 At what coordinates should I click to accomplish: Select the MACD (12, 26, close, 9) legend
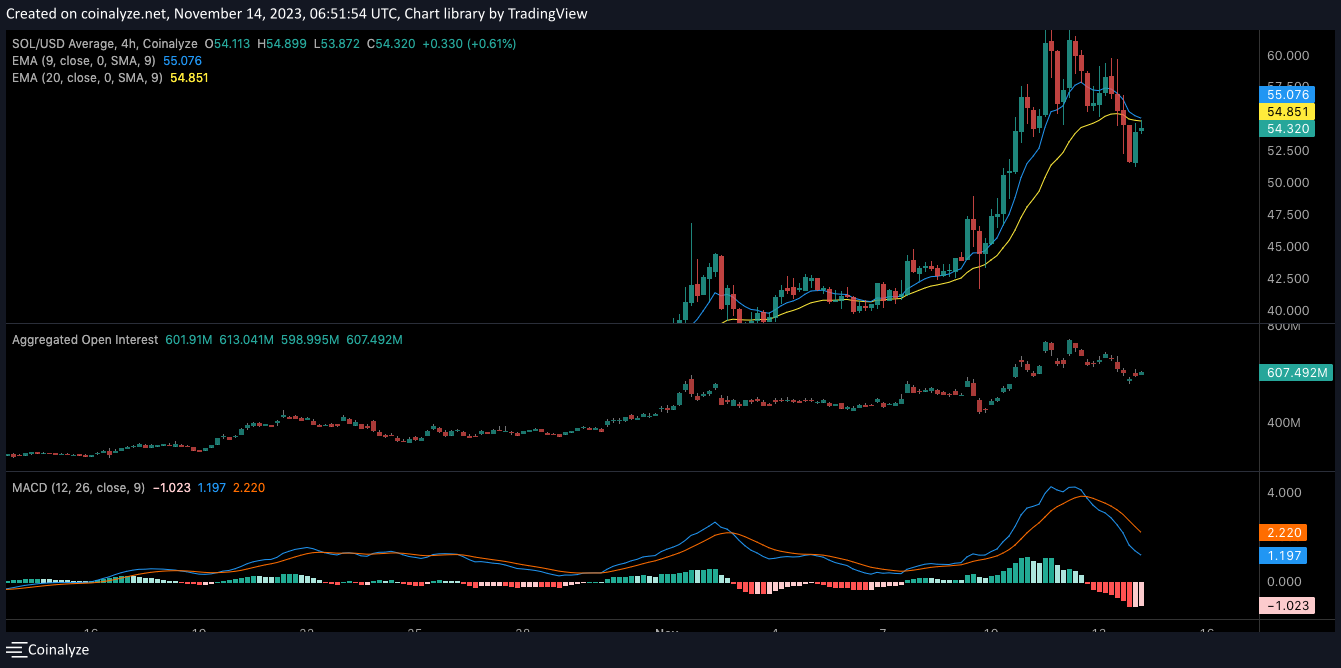point(76,487)
